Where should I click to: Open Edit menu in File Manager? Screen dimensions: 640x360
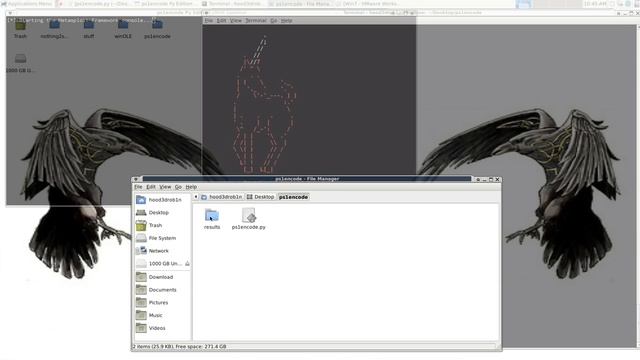[x=151, y=187]
